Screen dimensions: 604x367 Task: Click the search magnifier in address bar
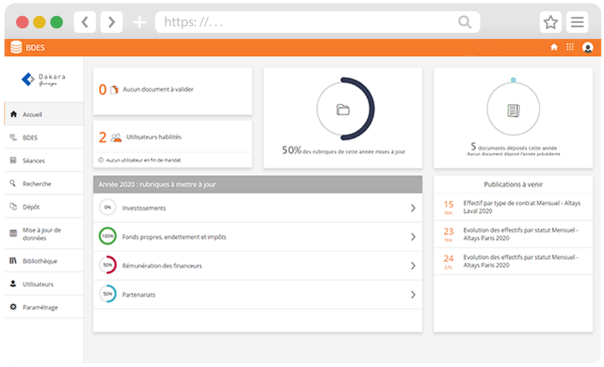[x=465, y=22]
